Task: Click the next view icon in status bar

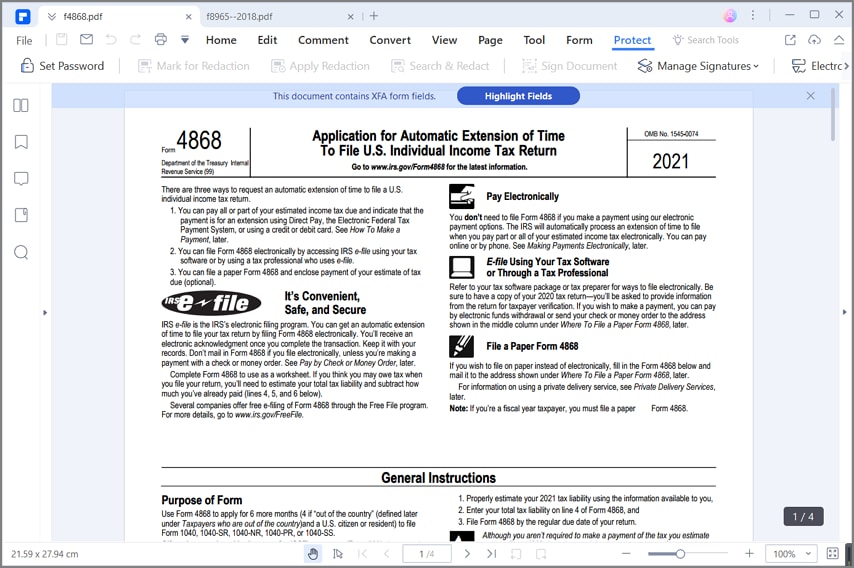Action: (x=540, y=554)
